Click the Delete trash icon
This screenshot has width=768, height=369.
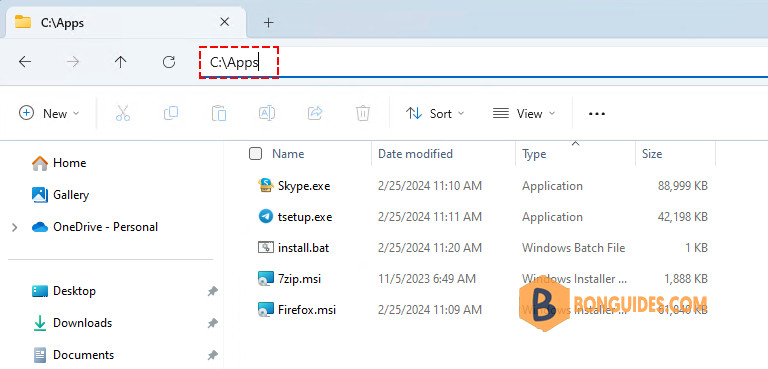pyautogui.click(x=362, y=114)
